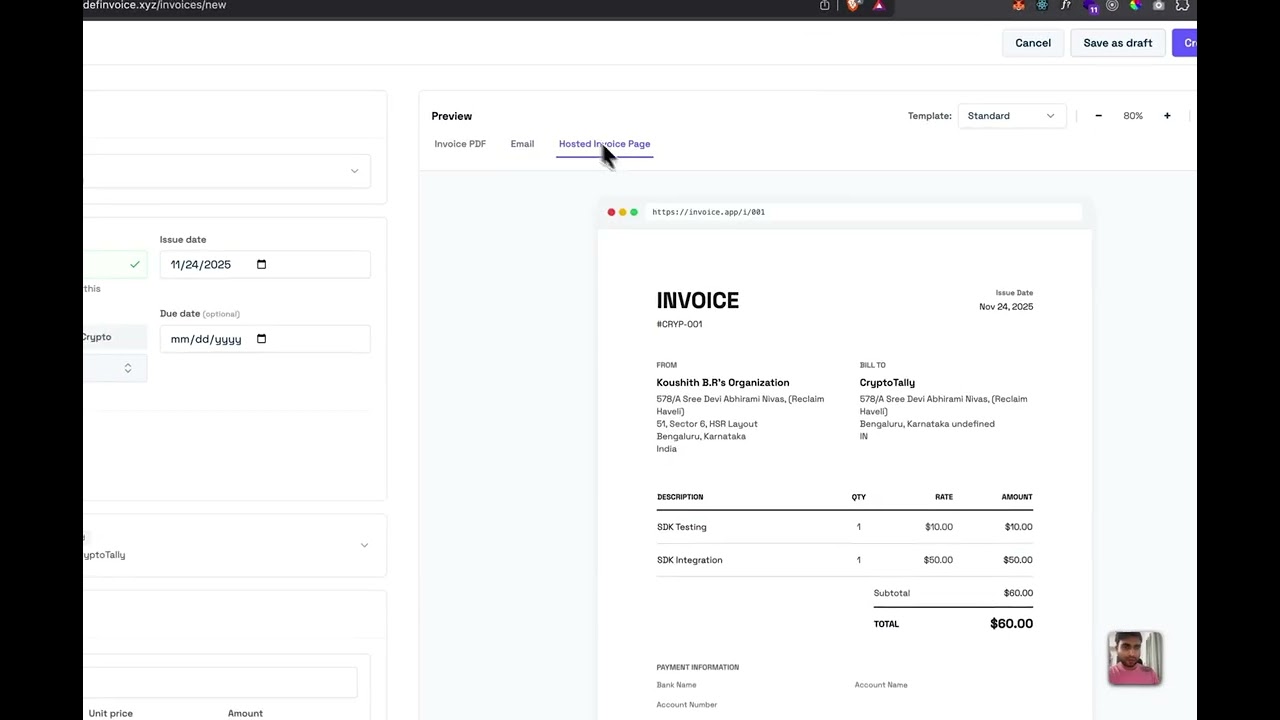Click the bold TOTAL amount $60.00

pyautogui.click(x=1011, y=624)
